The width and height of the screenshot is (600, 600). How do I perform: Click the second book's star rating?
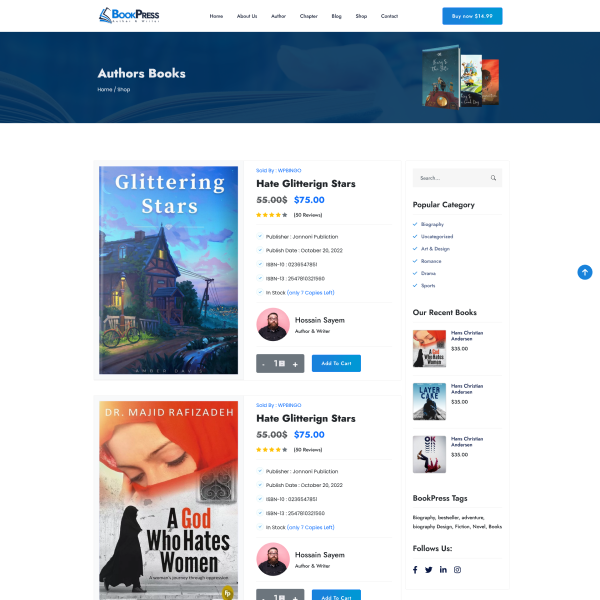(x=272, y=450)
